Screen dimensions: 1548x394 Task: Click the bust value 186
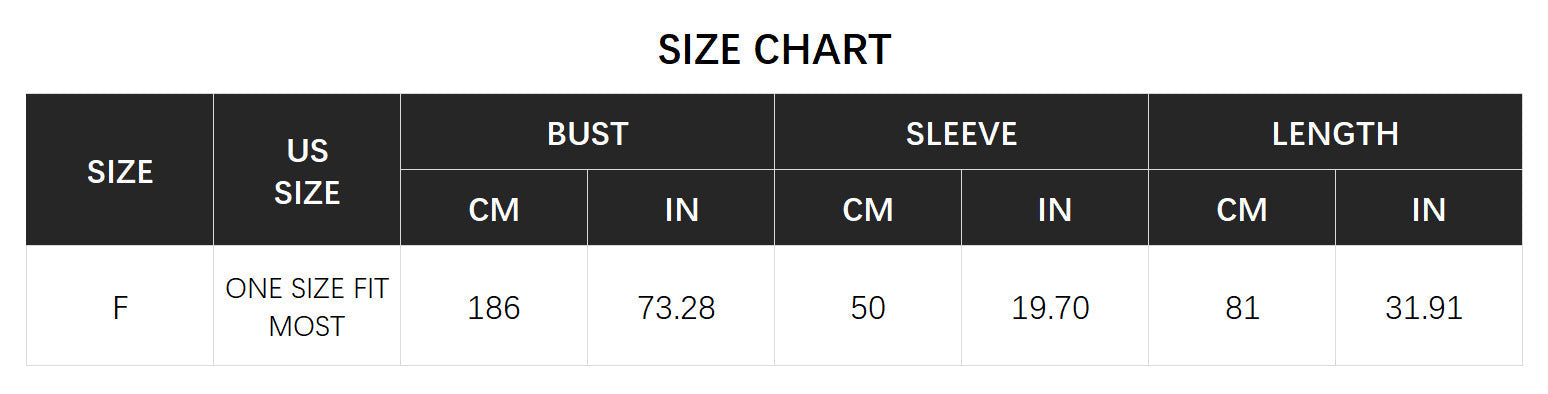(x=494, y=306)
